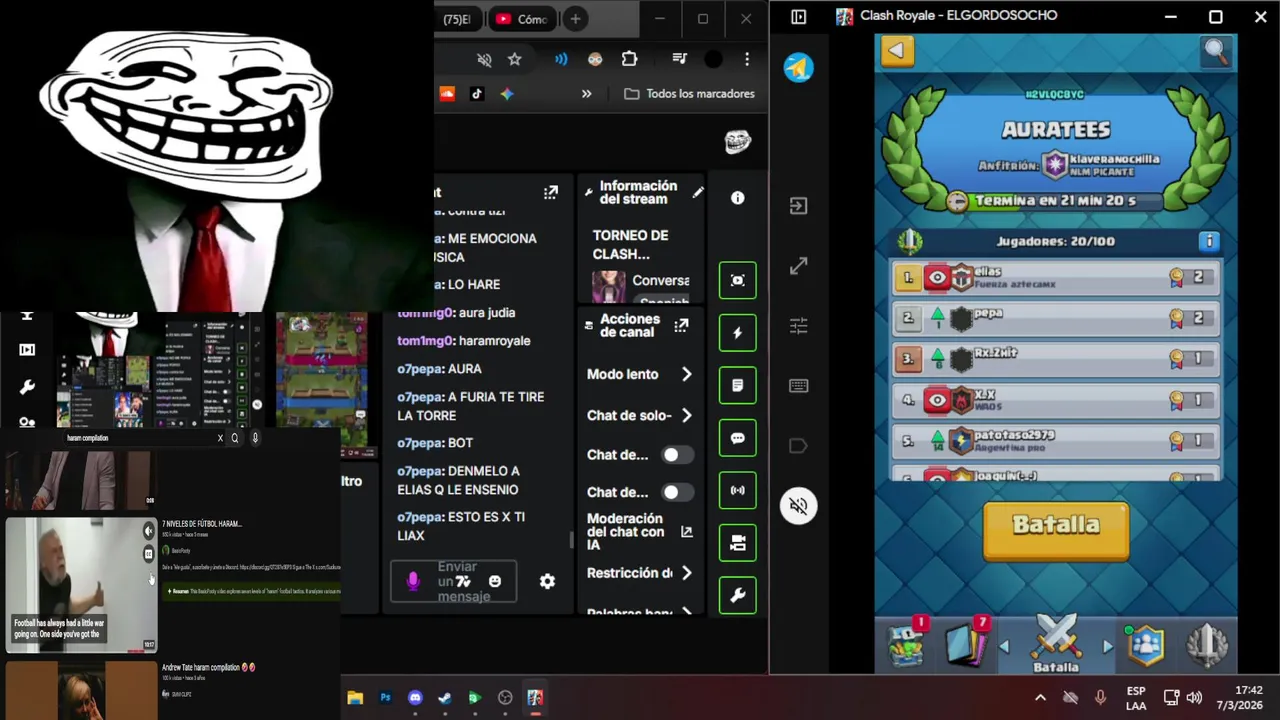
Task: Open chat settings gear icon
Action: pos(547,581)
